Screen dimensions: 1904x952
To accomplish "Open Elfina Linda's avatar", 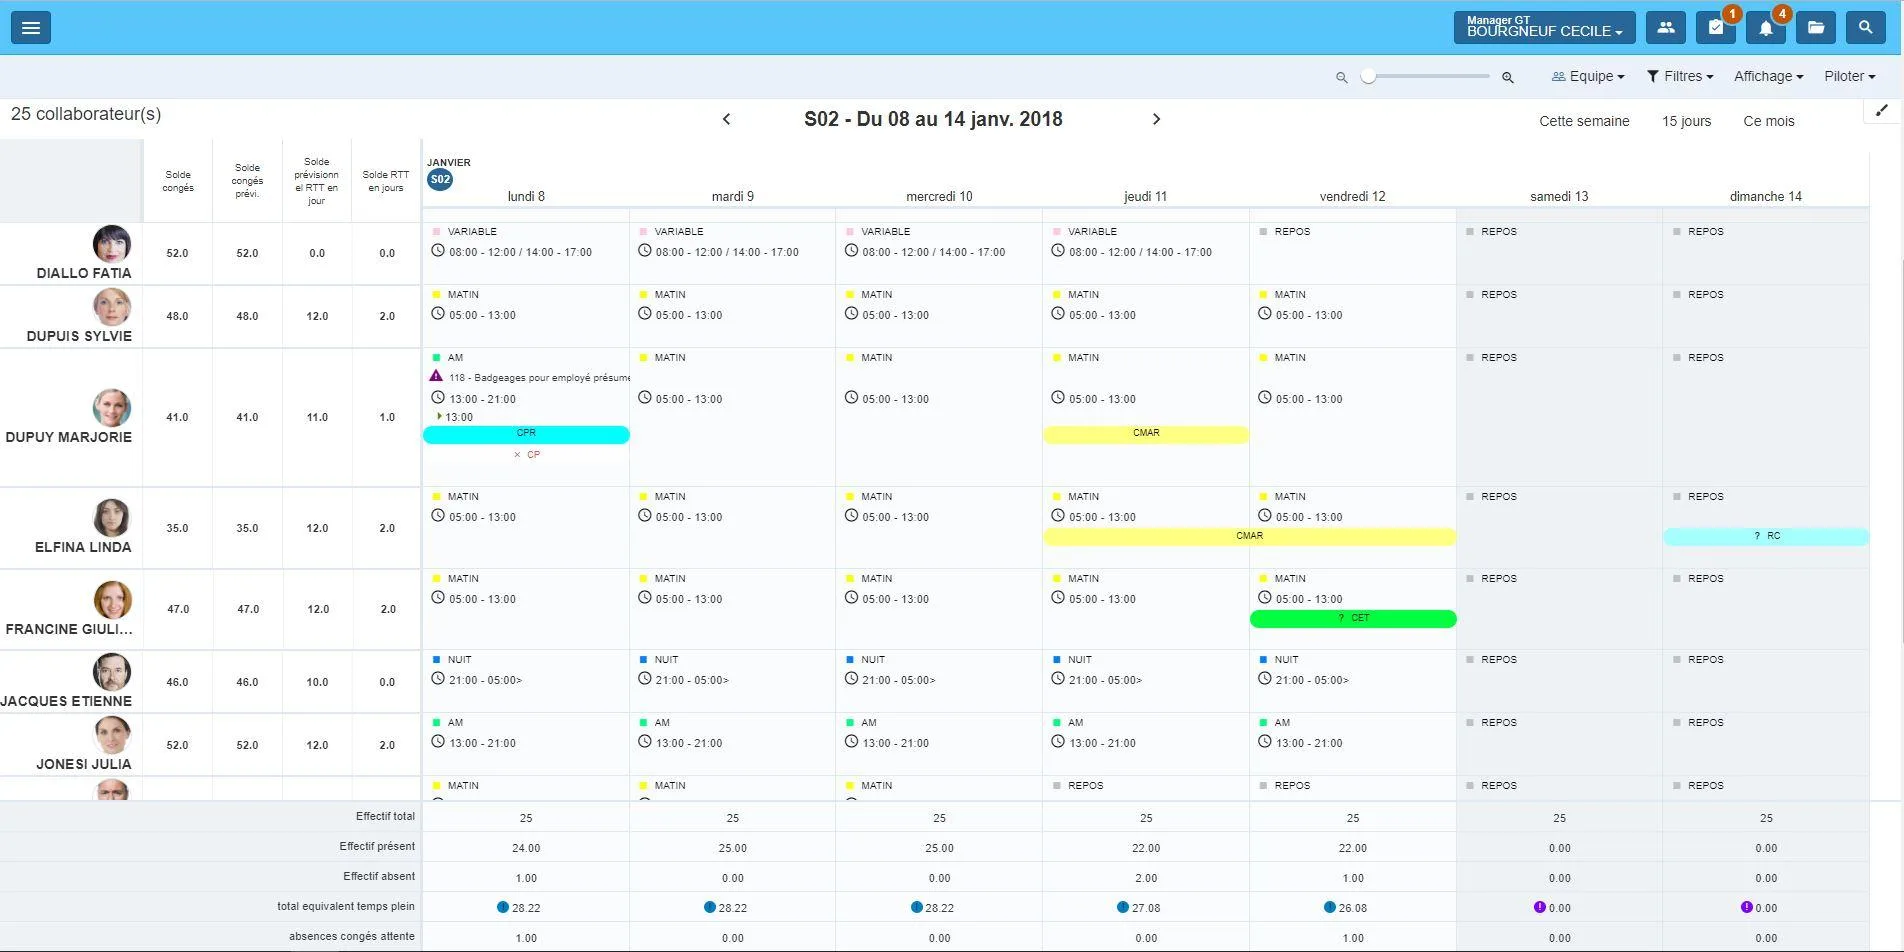I will point(112,518).
